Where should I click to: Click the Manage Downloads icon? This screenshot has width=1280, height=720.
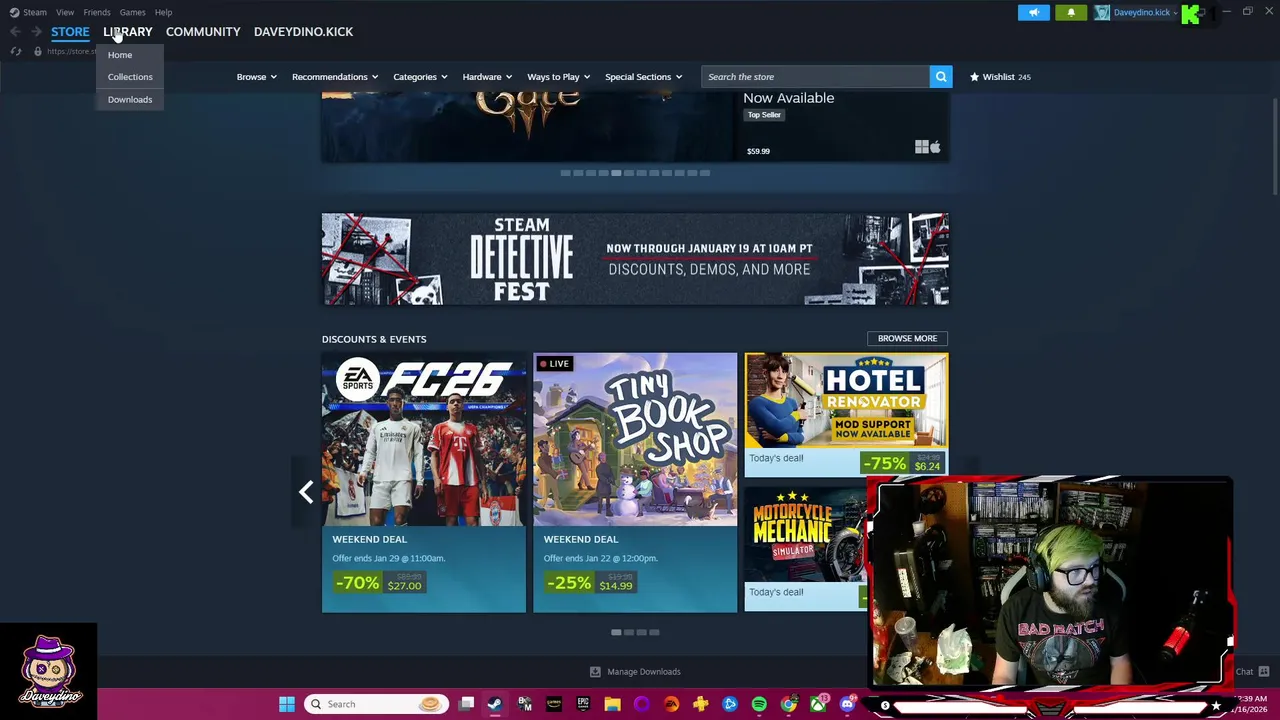click(x=595, y=672)
